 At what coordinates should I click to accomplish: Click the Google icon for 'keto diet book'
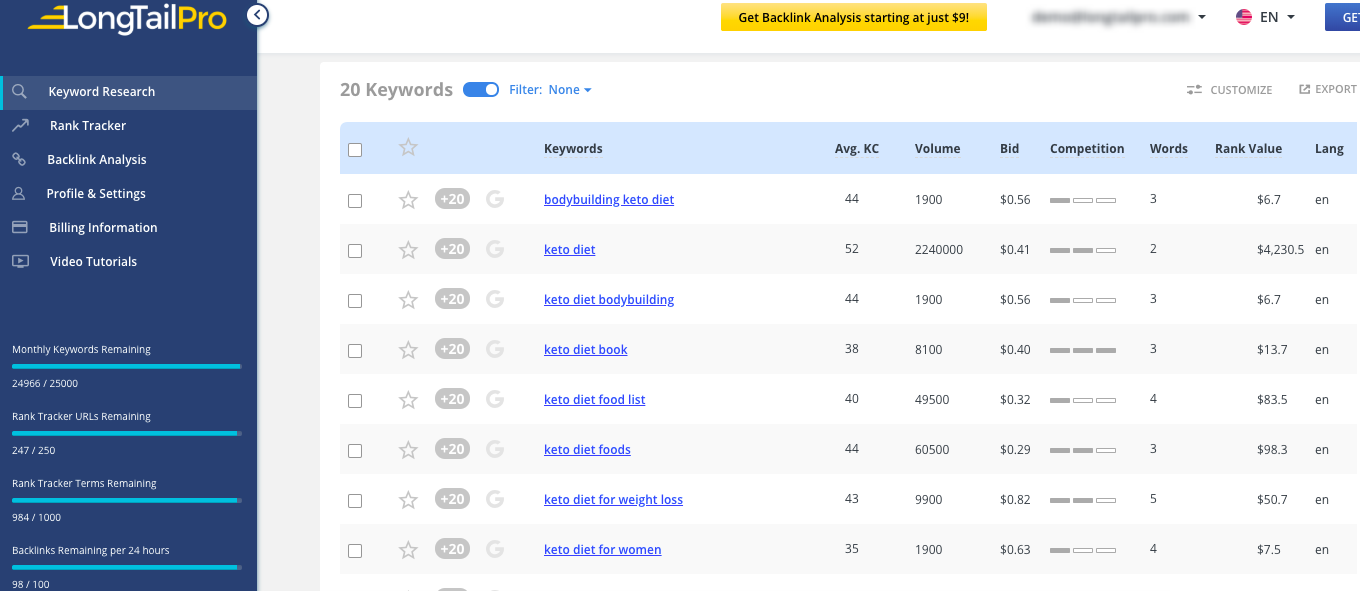pos(494,349)
